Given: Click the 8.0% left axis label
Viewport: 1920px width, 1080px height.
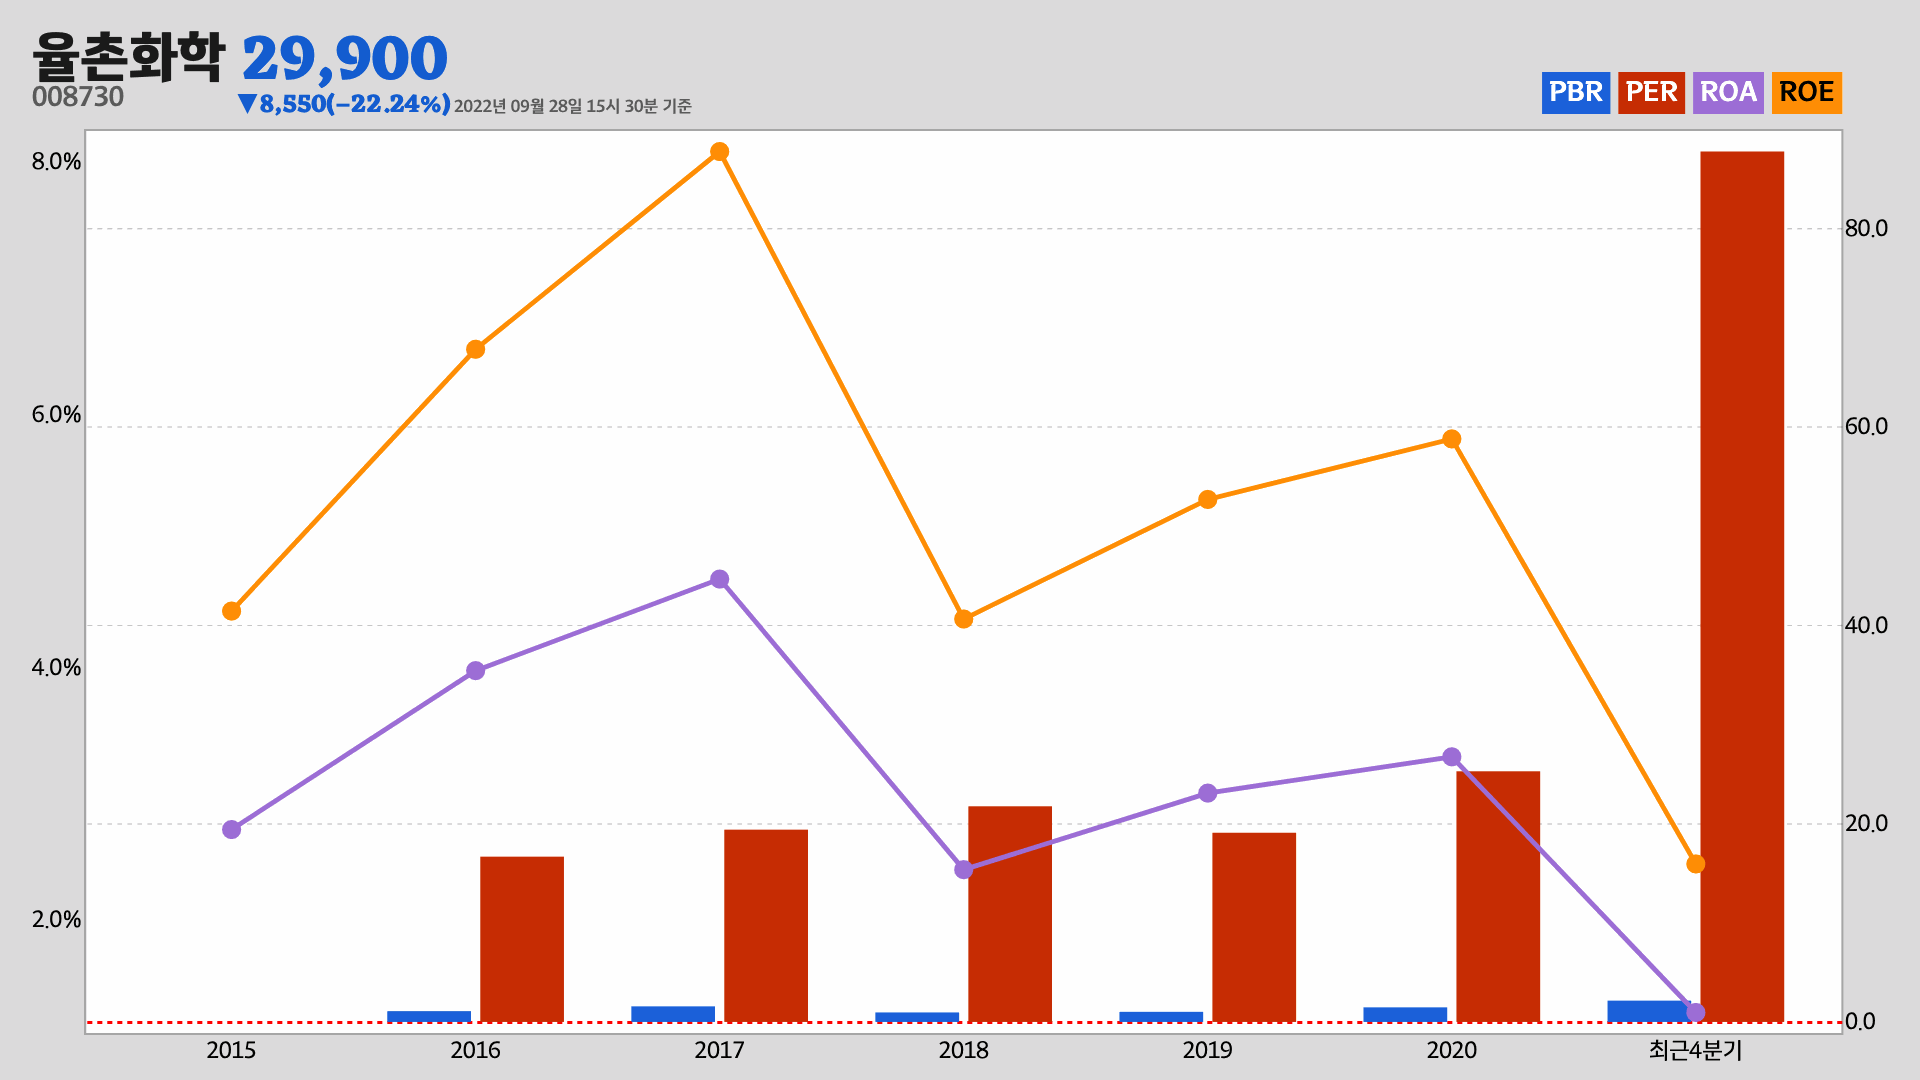Looking at the screenshot, I should (56, 162).
